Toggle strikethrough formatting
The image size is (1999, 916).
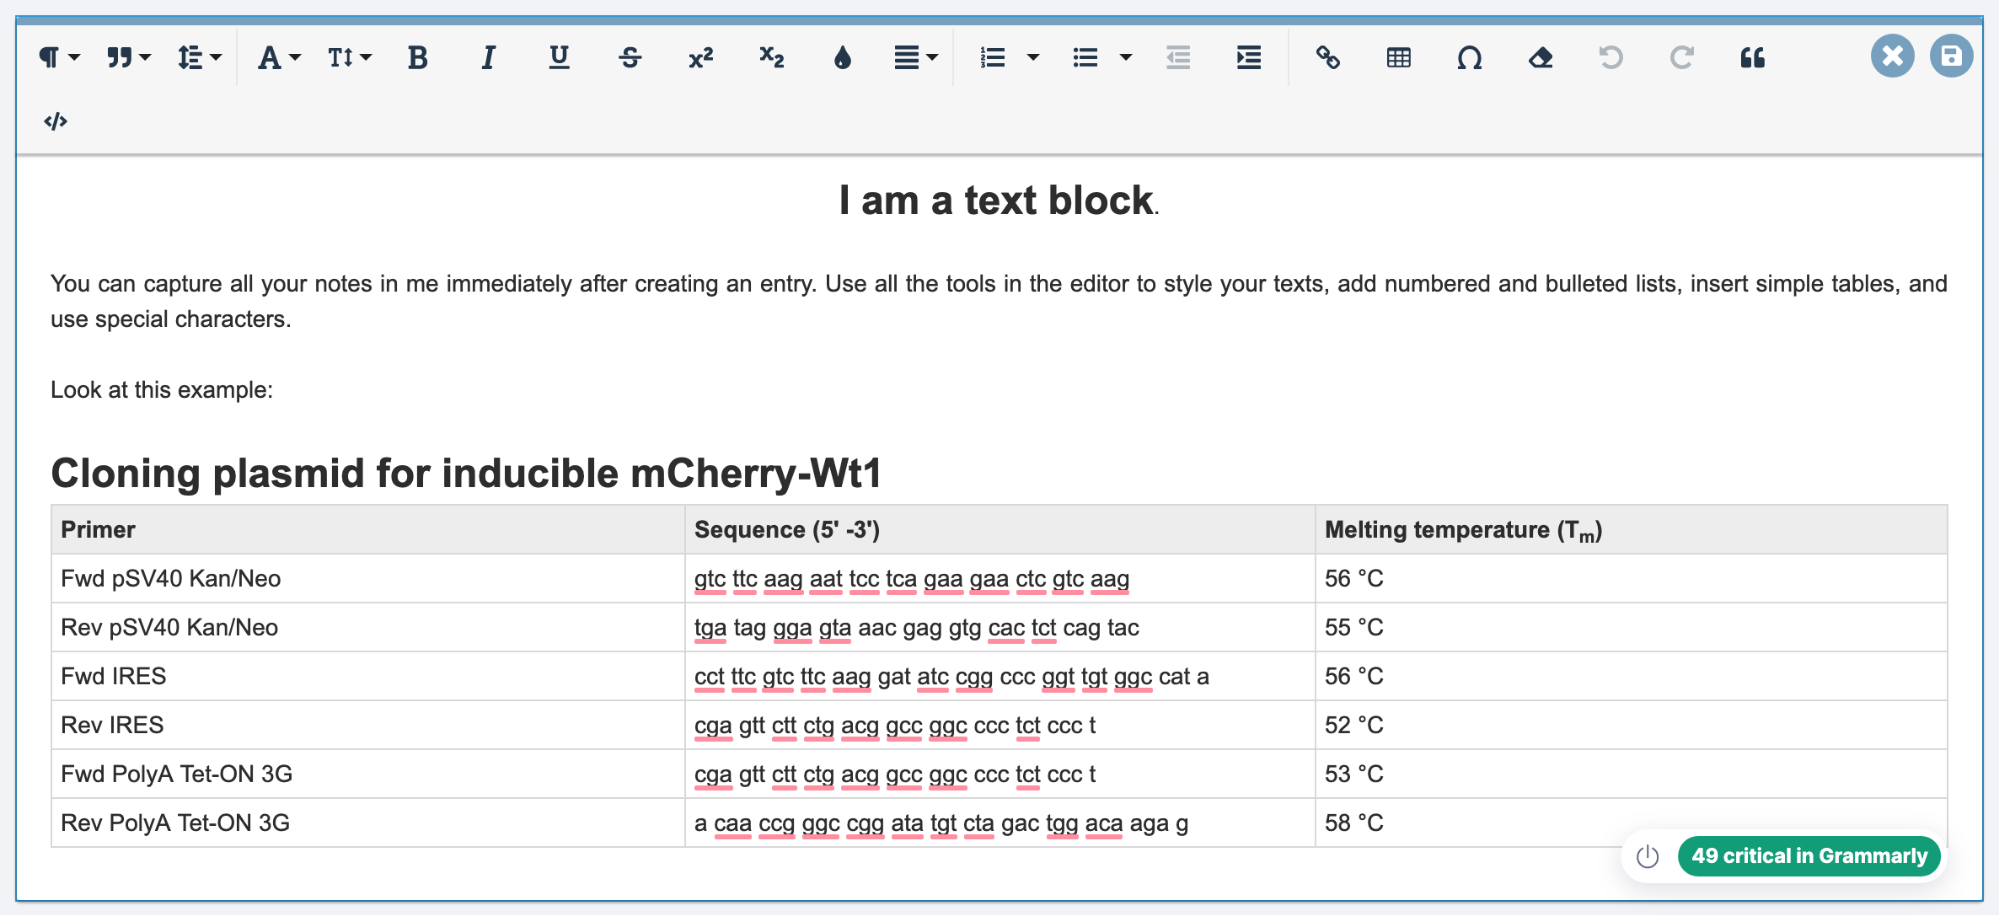(630, 58)
